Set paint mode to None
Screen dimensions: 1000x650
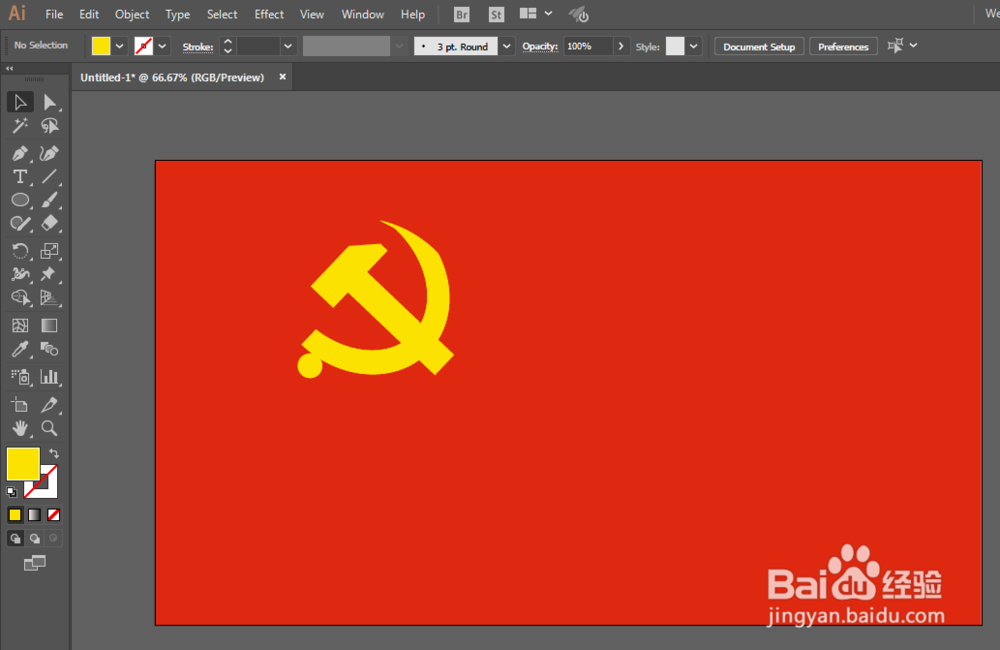[54, 515]
